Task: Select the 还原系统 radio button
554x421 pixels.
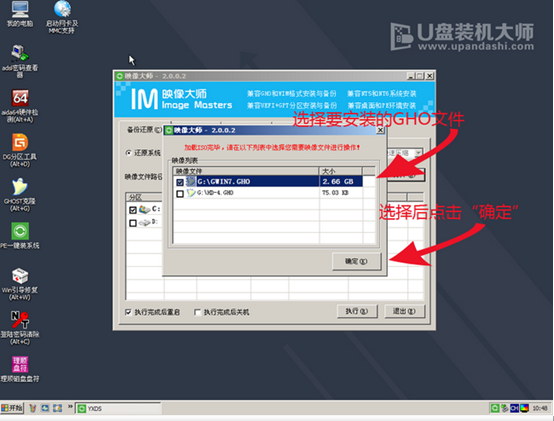Action: [128, 153]
